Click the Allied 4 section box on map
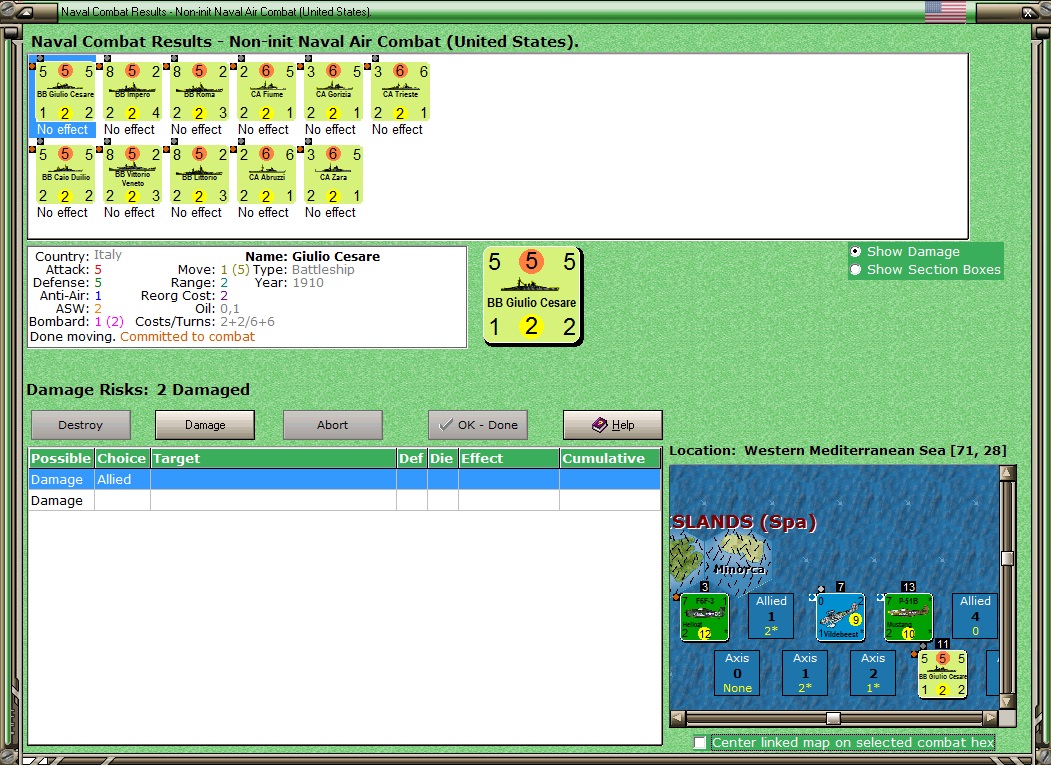The width and height of the screenshot is (1051, 765). [x=975, y=616]
